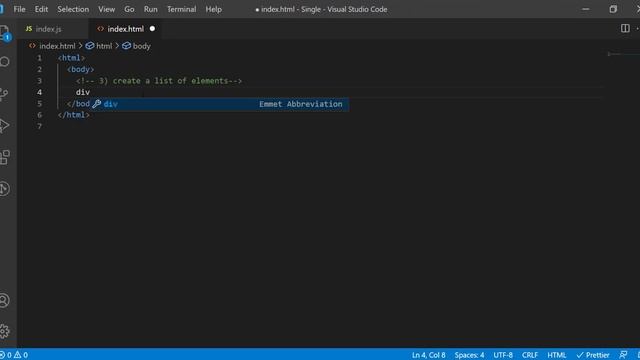The height and width of the screenshot is (360, 640).
Task: Restore down the VS Code window
Action: pyautogui.click(x=613, y=9)
